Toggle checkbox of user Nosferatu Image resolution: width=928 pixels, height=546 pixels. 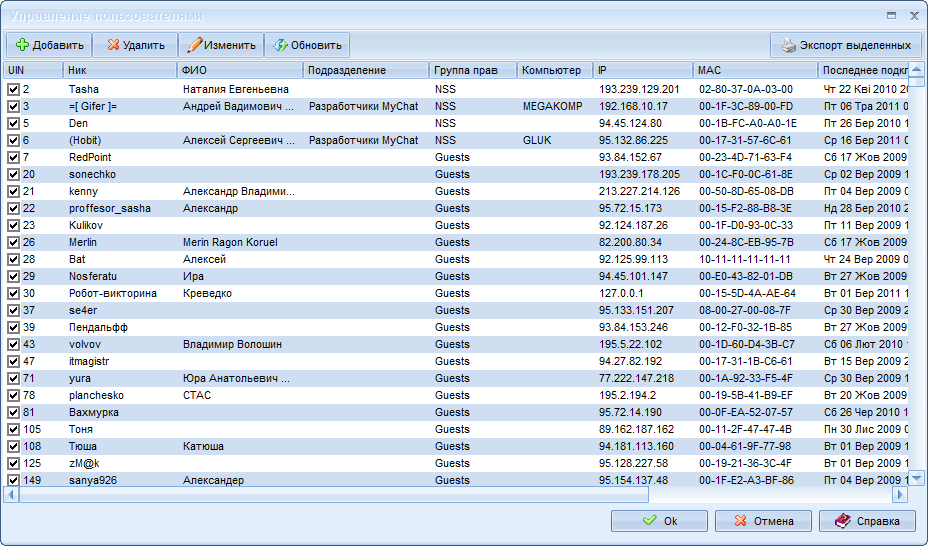click(x=13, y=276)
